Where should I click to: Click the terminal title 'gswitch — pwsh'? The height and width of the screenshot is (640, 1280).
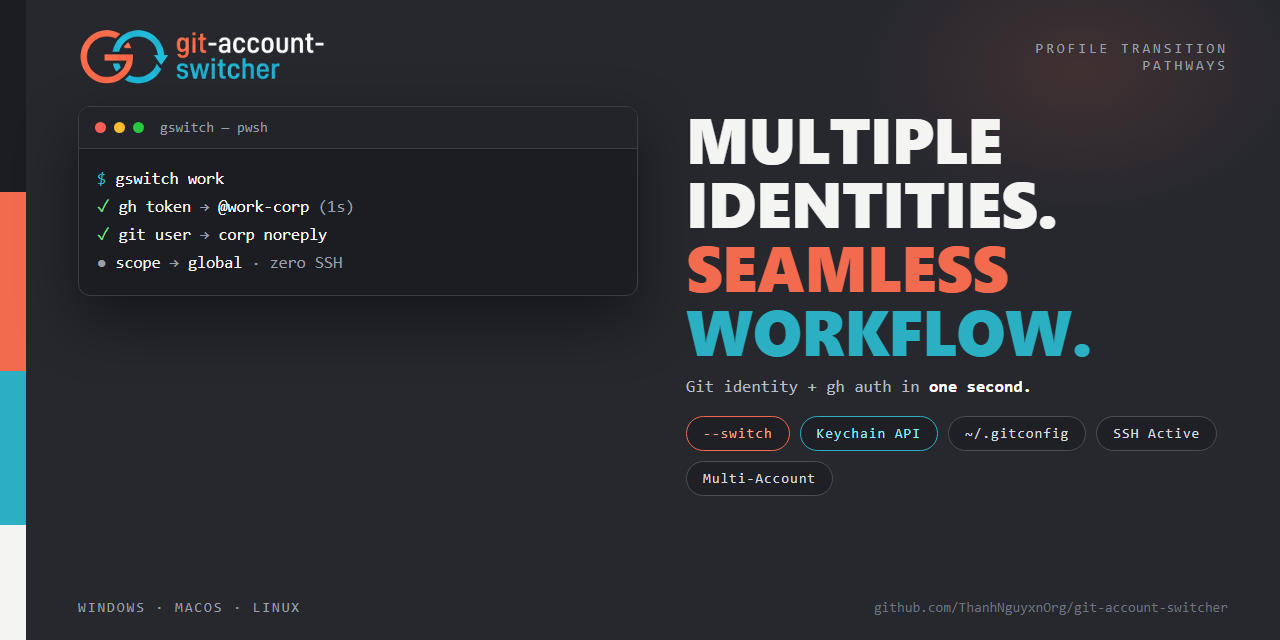tap(214, 128)
